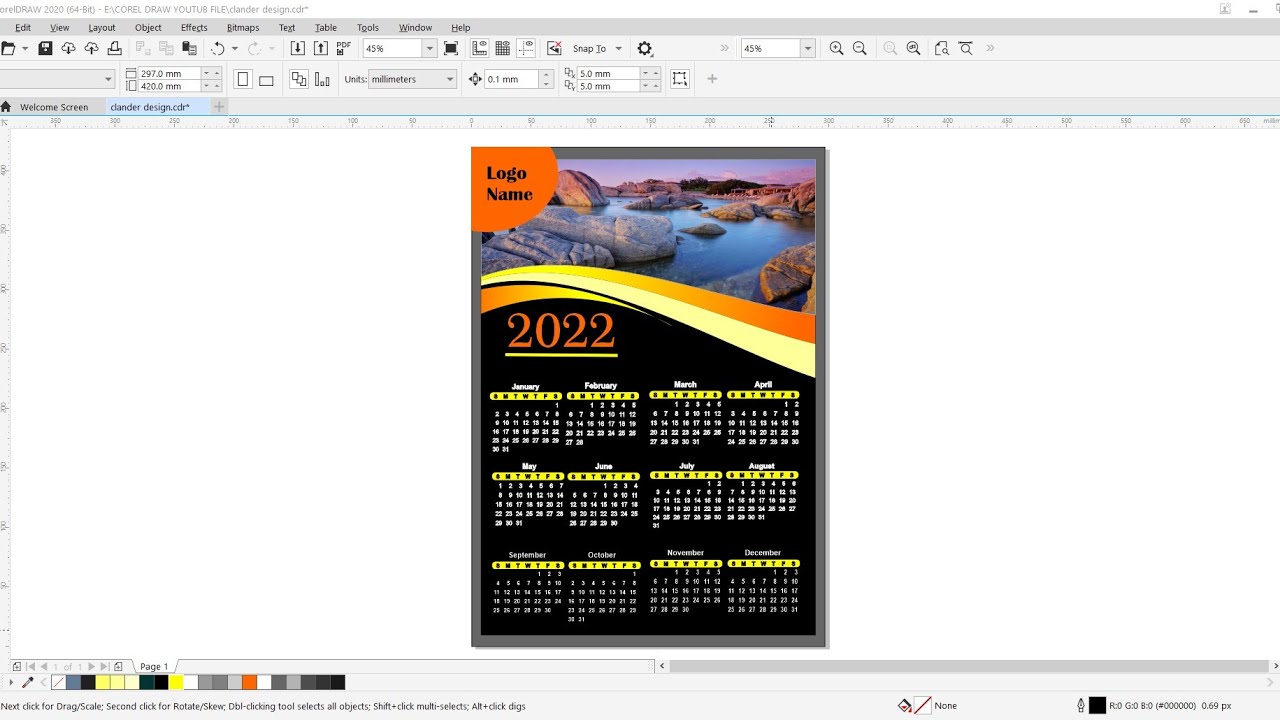
Task: Click the eyedropper icon on palette
Action: pos(28,682)
